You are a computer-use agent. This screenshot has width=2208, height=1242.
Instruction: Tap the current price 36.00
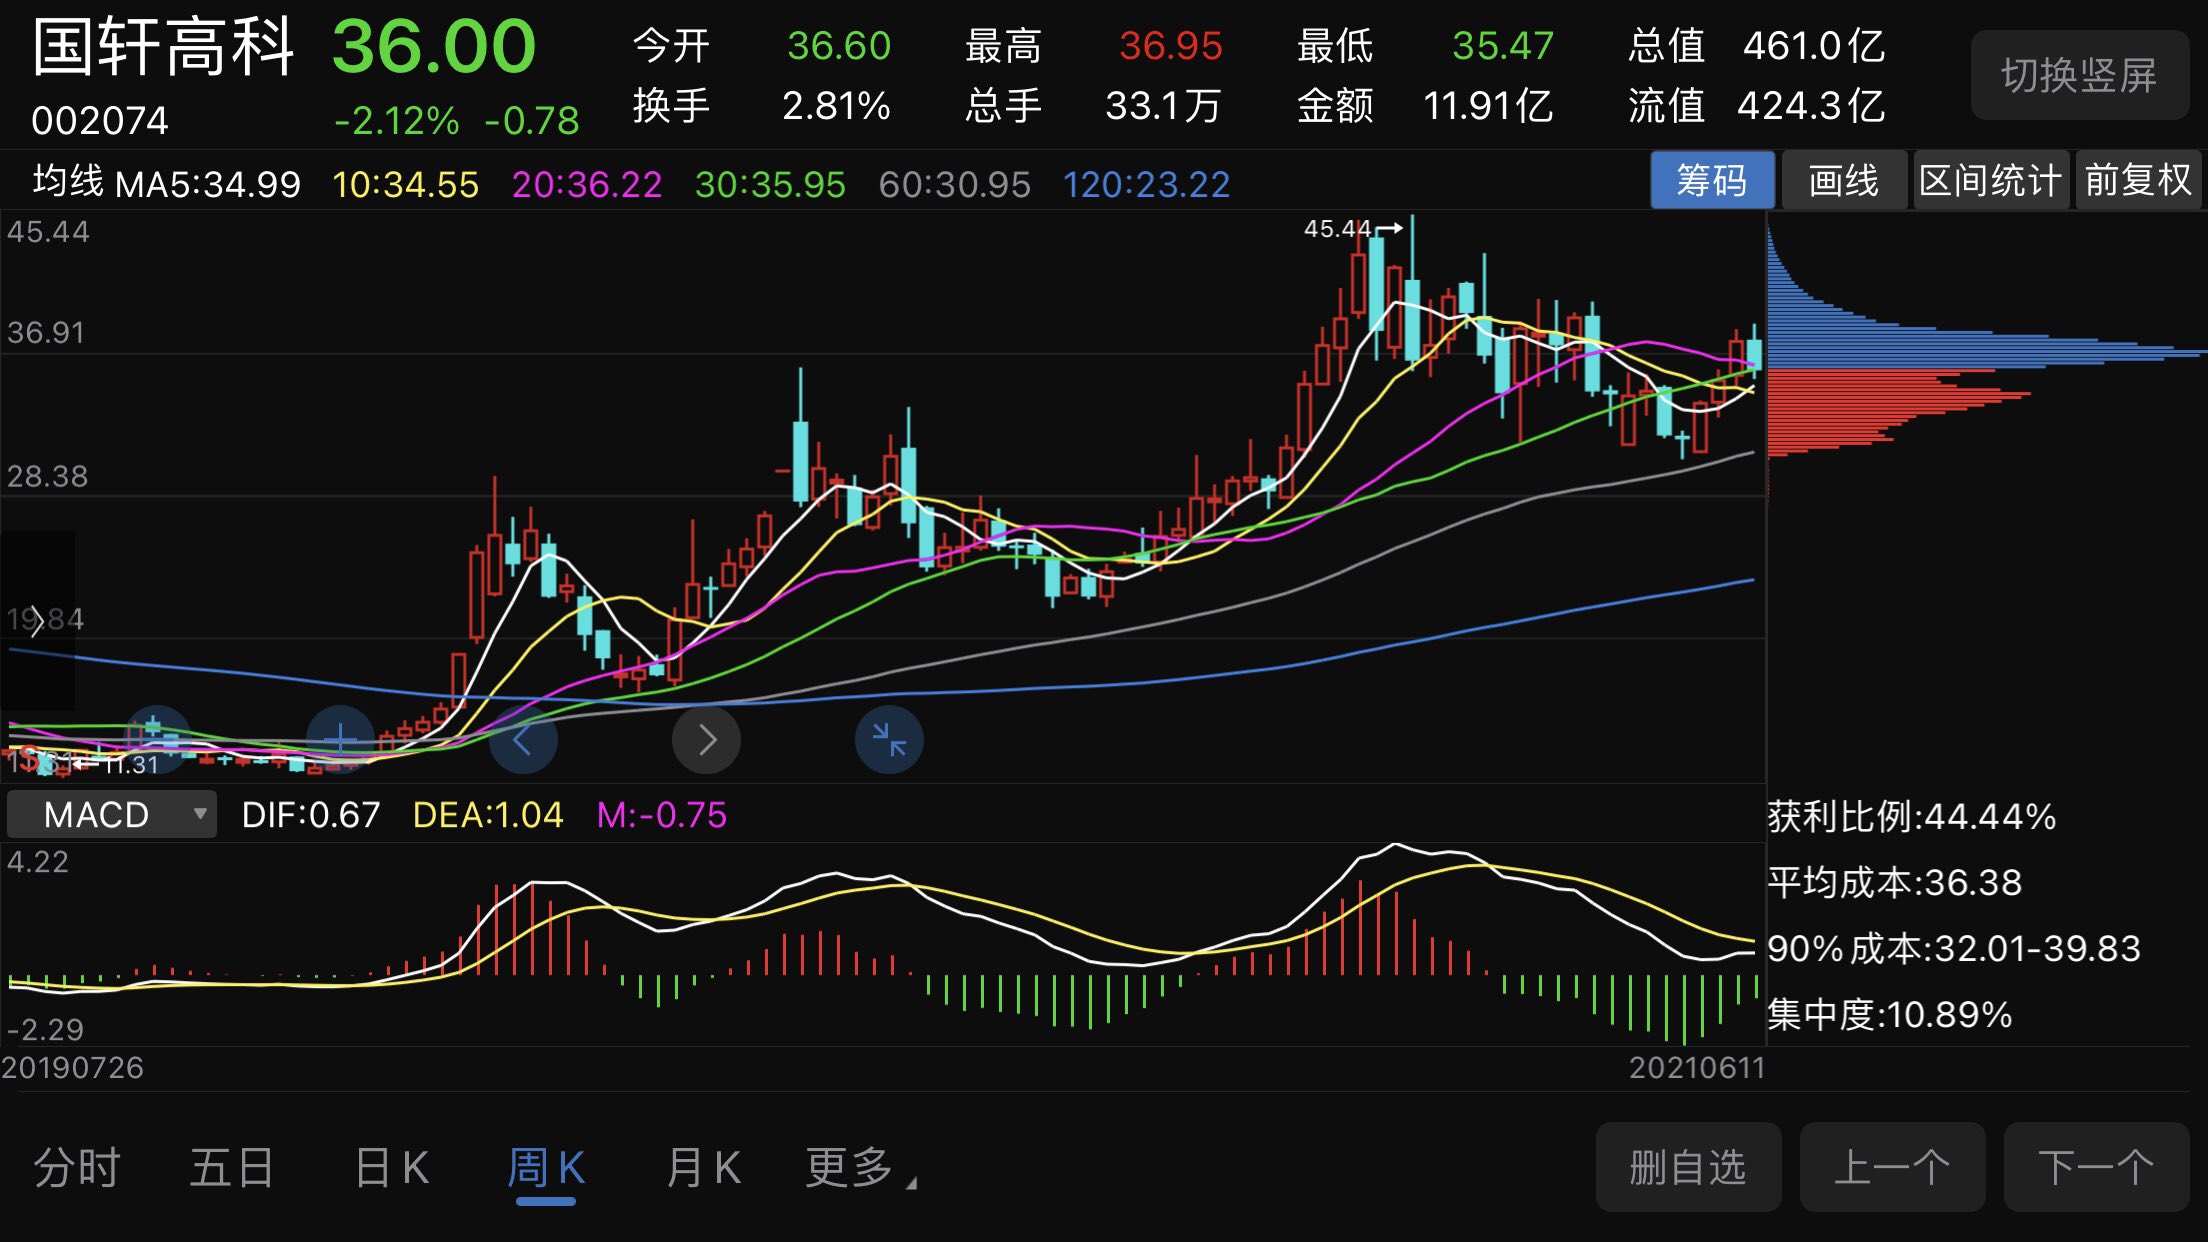(x=434, y=47)
